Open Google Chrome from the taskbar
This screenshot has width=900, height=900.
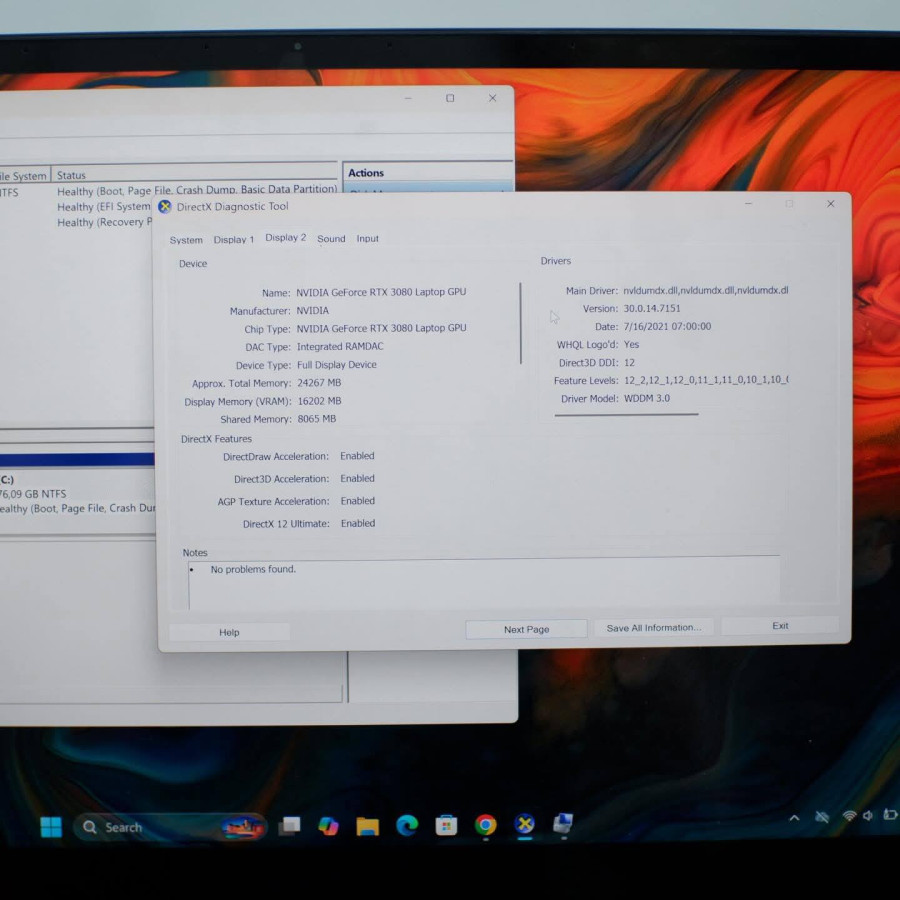pos(486,825)
